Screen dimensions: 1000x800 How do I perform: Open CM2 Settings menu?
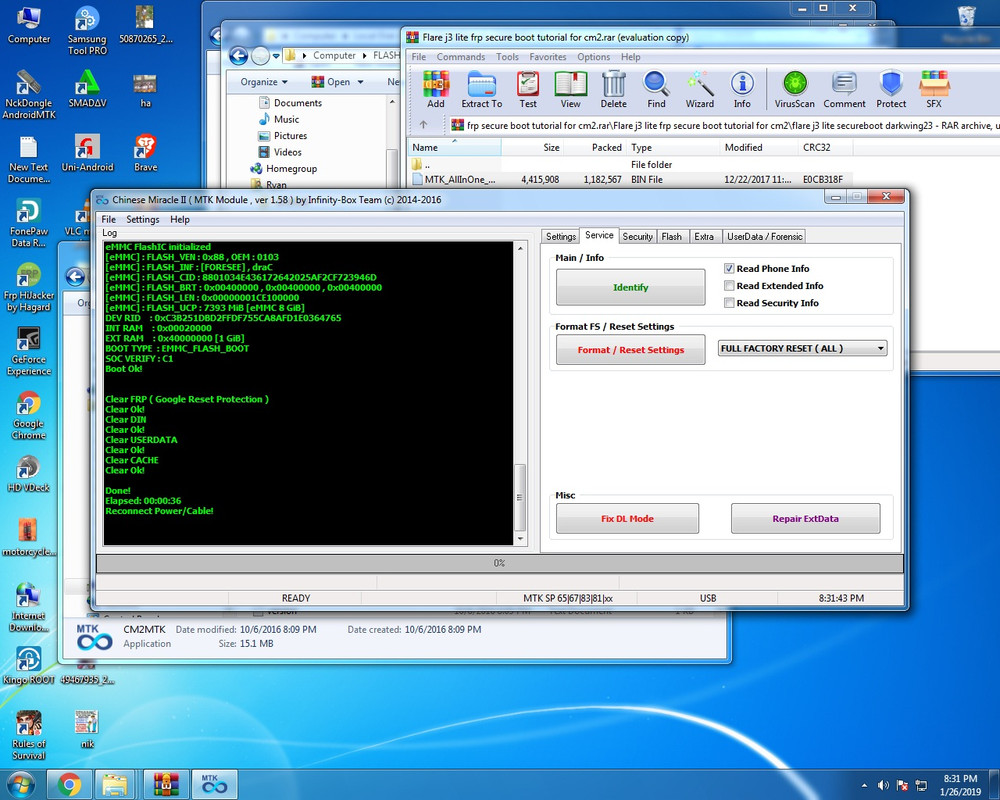pos(143,219)
